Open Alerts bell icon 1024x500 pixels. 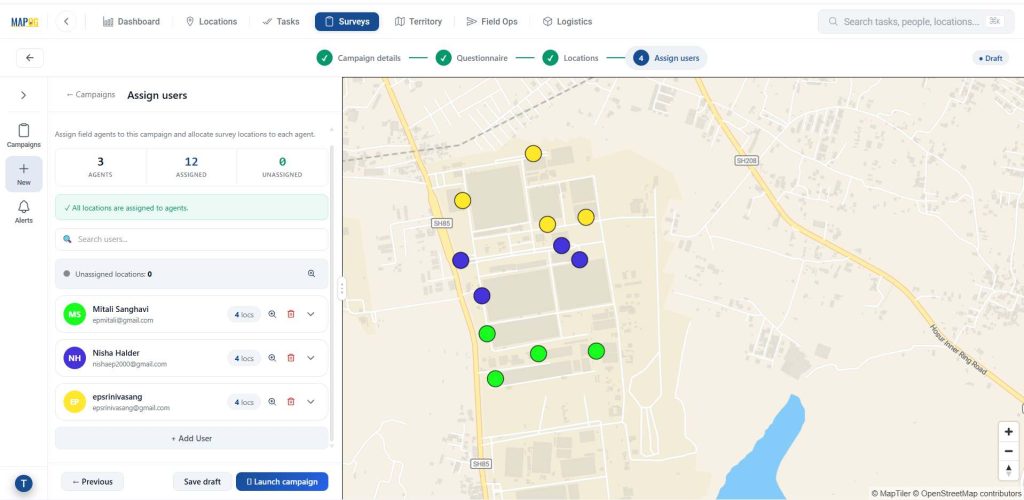point(24,211)
